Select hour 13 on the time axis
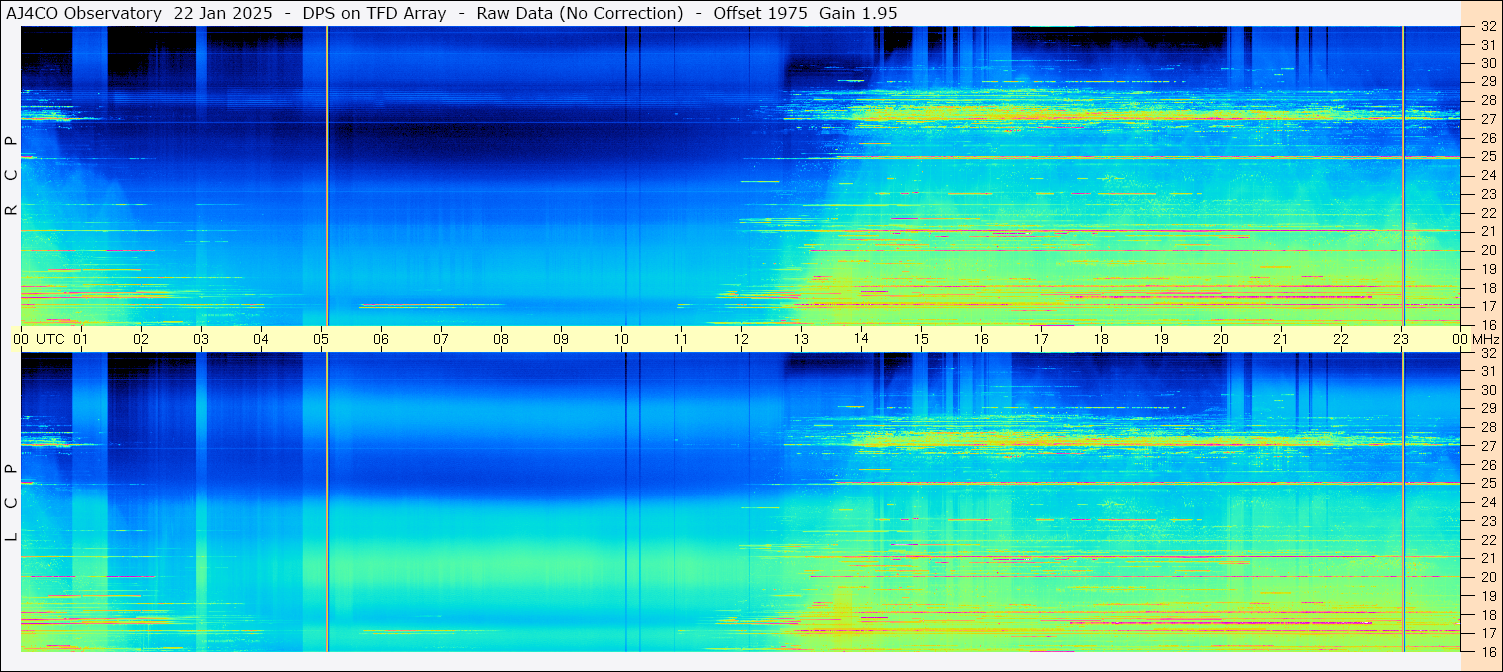Image resolution: width=1503 pixels, height=672 pixels. click(x=801, y=339)
